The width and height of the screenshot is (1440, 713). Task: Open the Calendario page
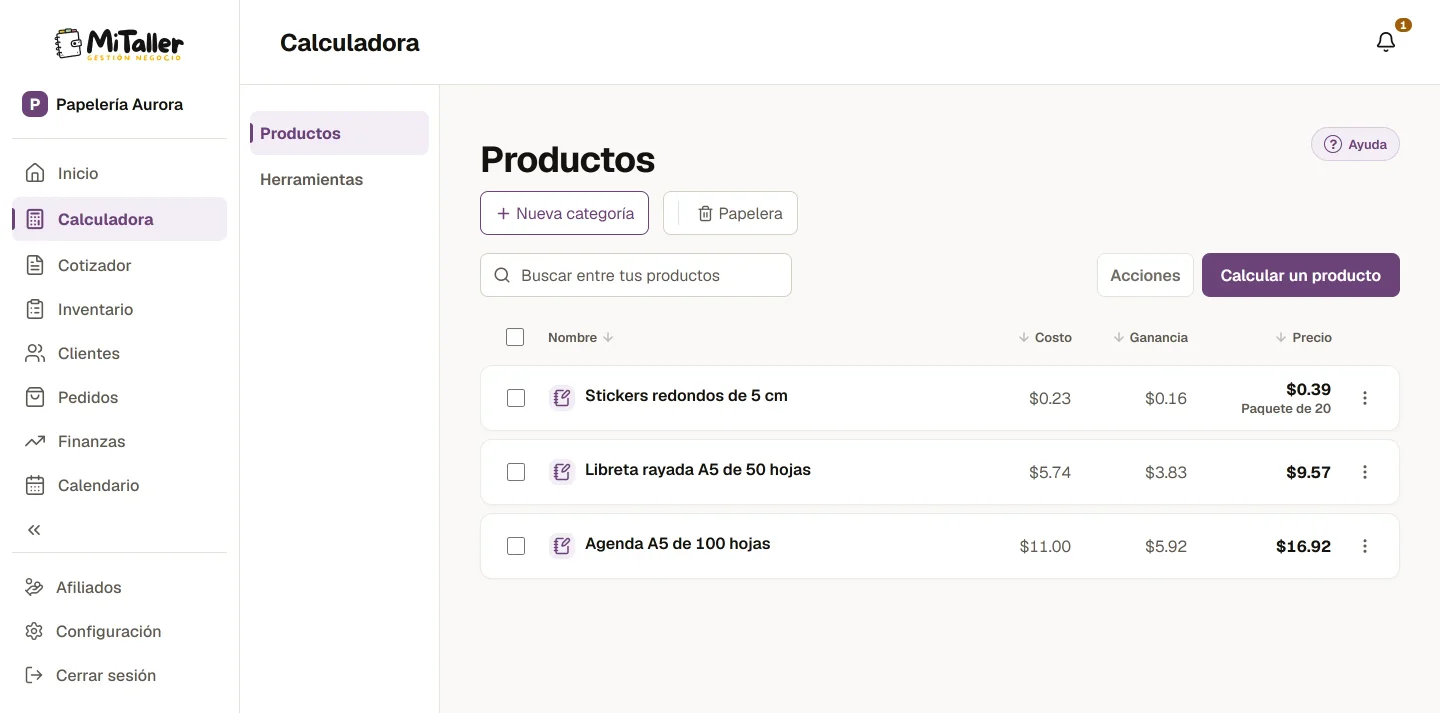pos(119,485)
